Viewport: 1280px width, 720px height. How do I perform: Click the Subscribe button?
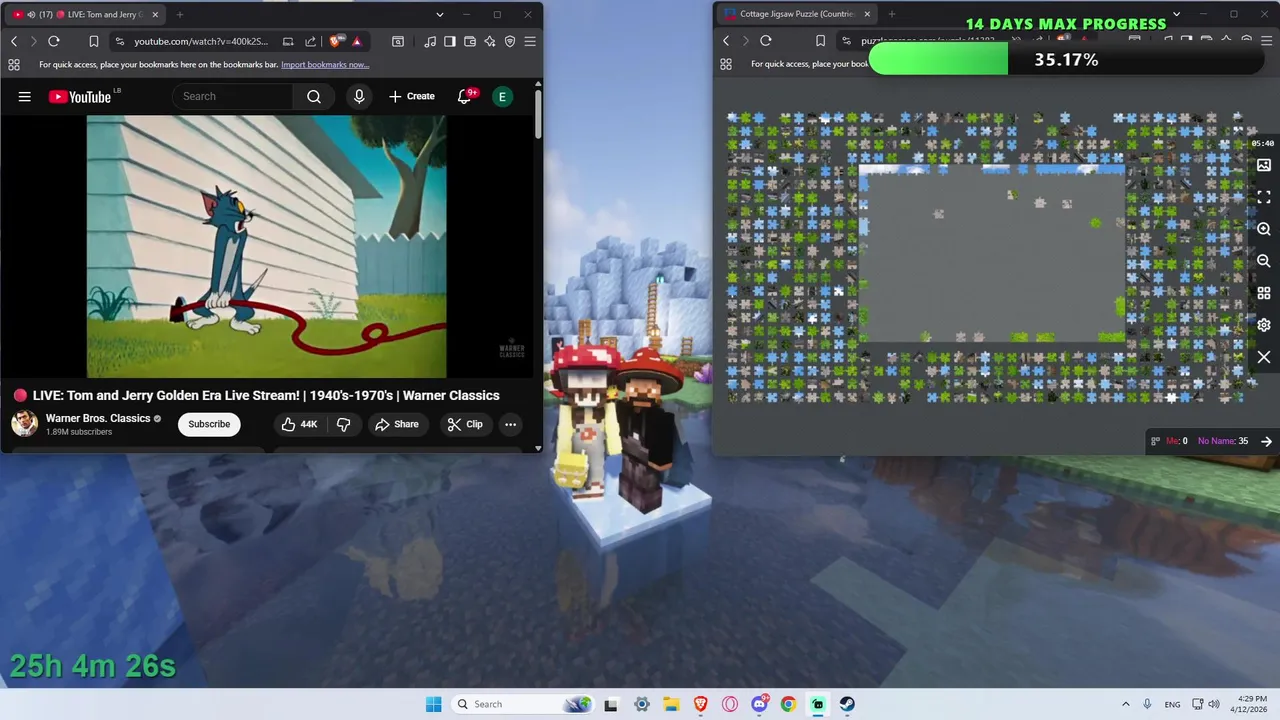(x=209, y=424)
